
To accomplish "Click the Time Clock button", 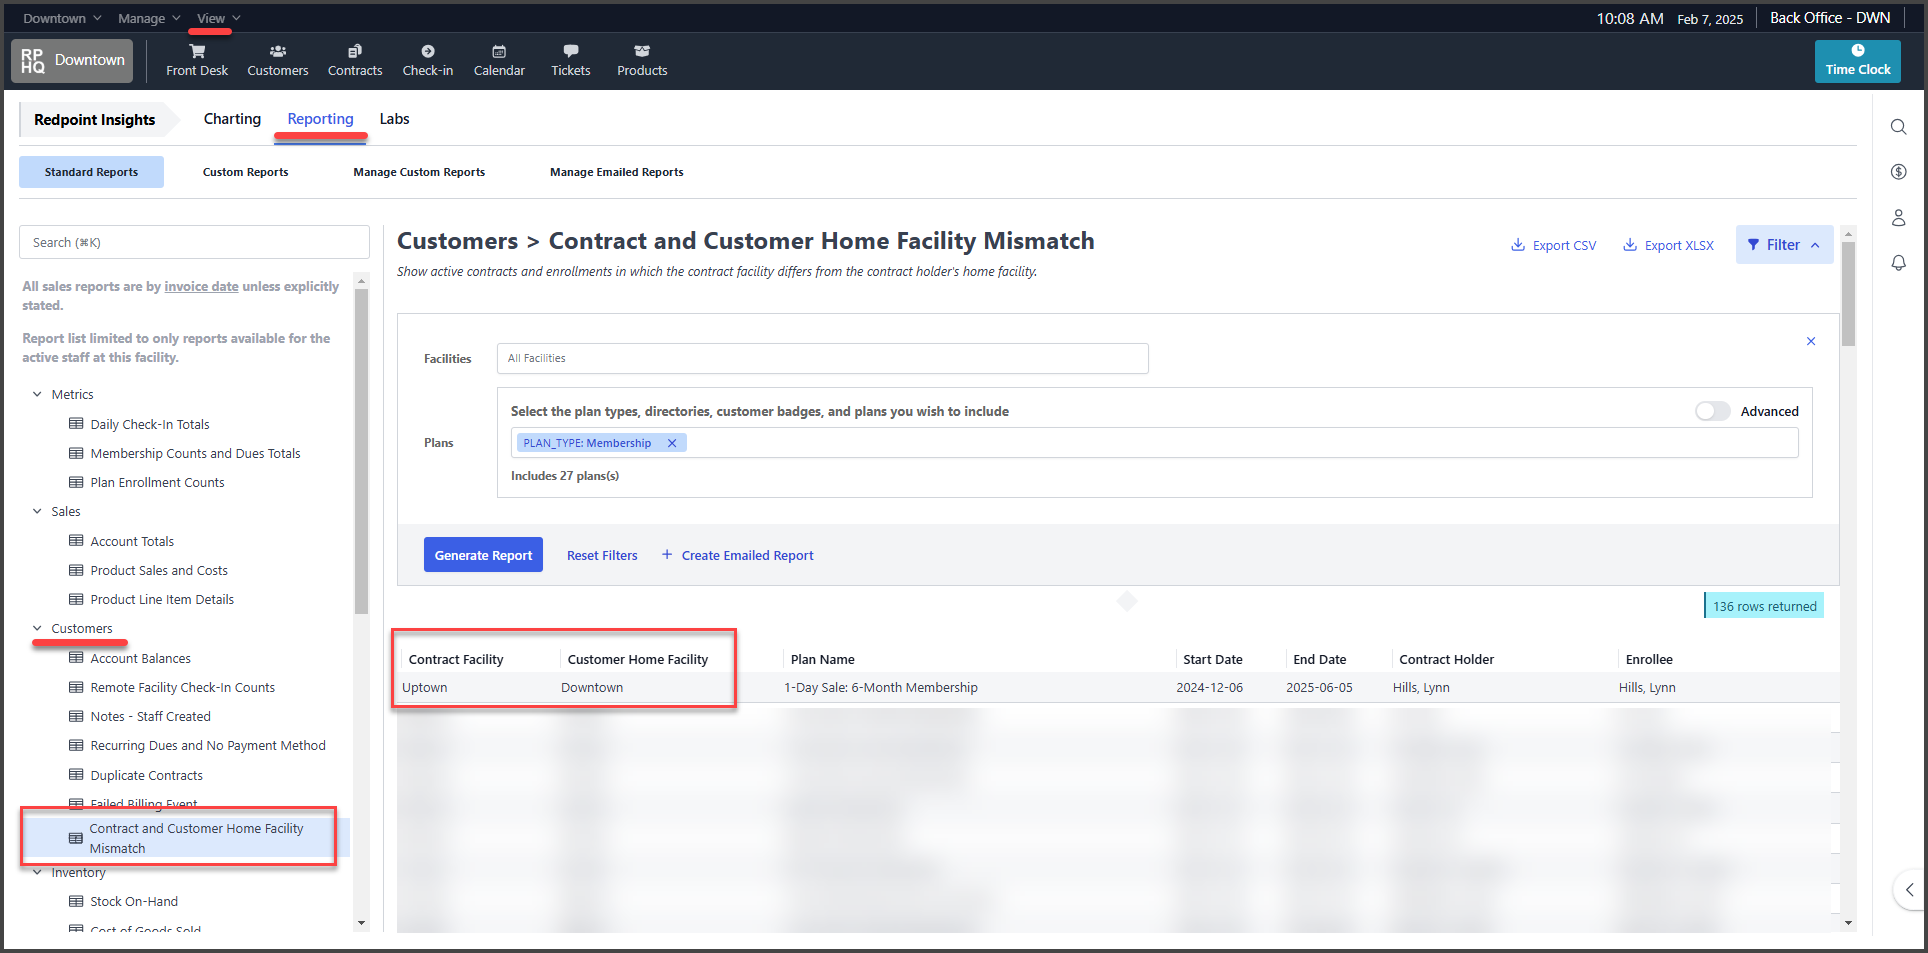I will 1857,61.
